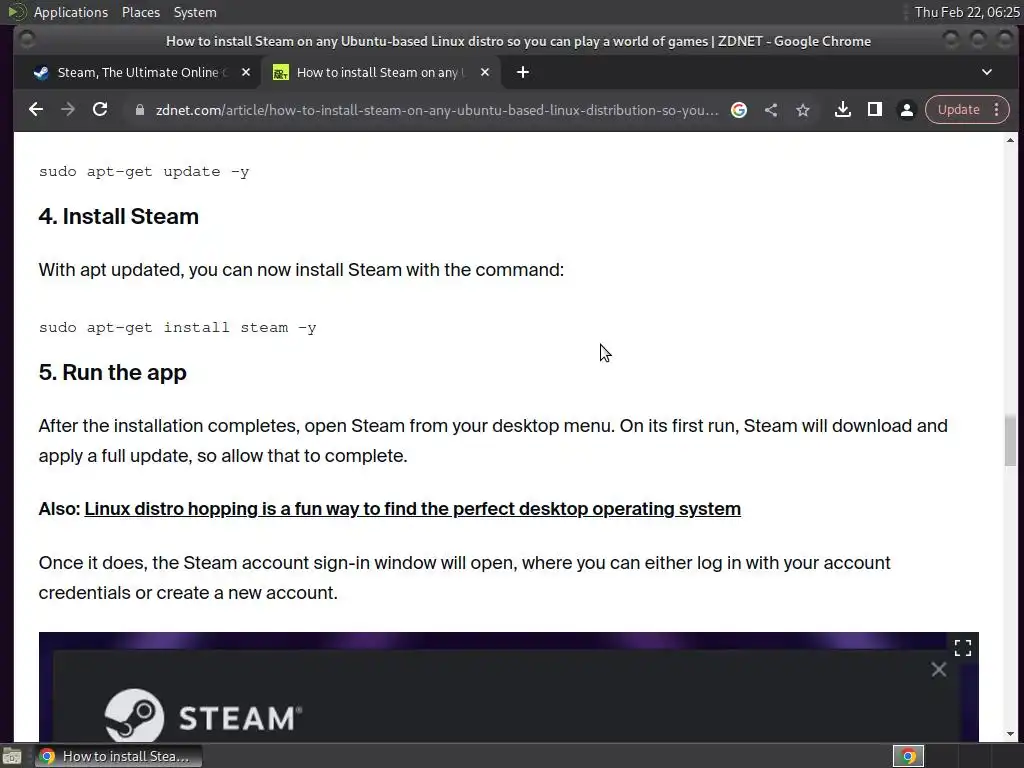1024x768 pixels.
Task: Bookmark this page with star icon
Action: (x=803, y=110)
